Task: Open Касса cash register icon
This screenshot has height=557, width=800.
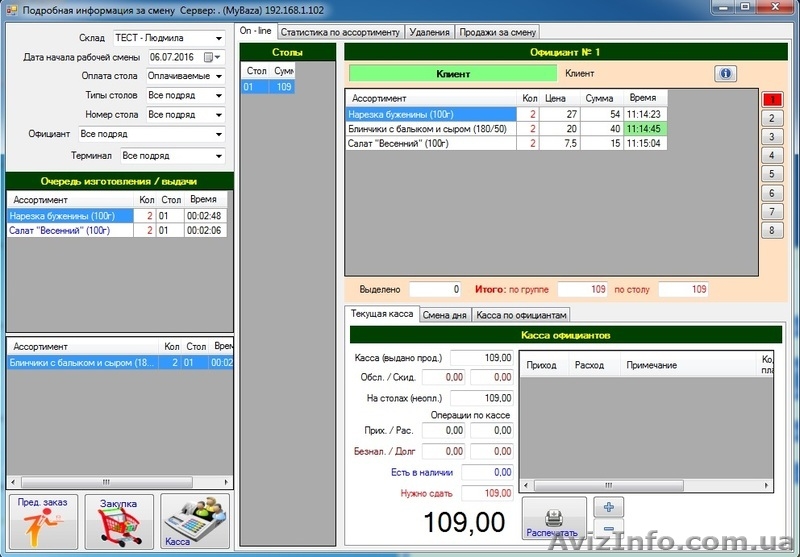Action: [195, 521]
